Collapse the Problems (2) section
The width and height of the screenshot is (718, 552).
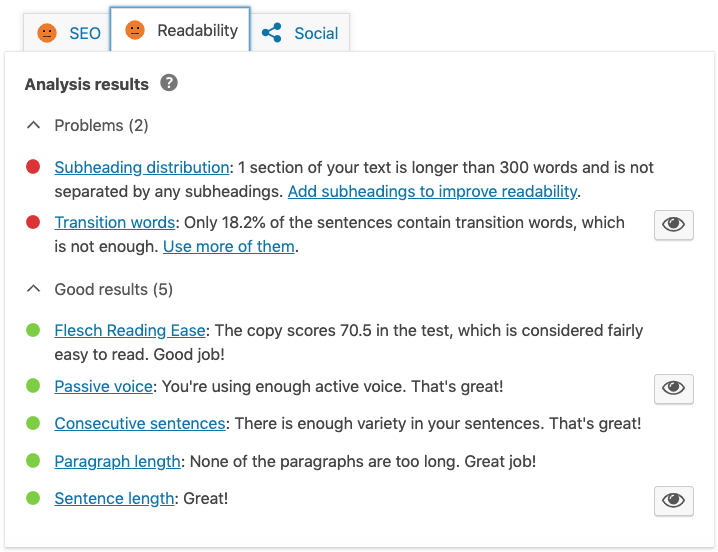click(x=87, y=126)
